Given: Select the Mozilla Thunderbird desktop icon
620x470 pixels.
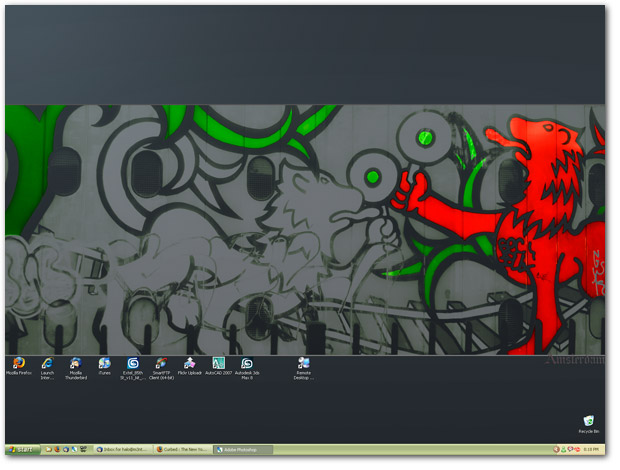Looking at the screenshot, I should point(76,364).
